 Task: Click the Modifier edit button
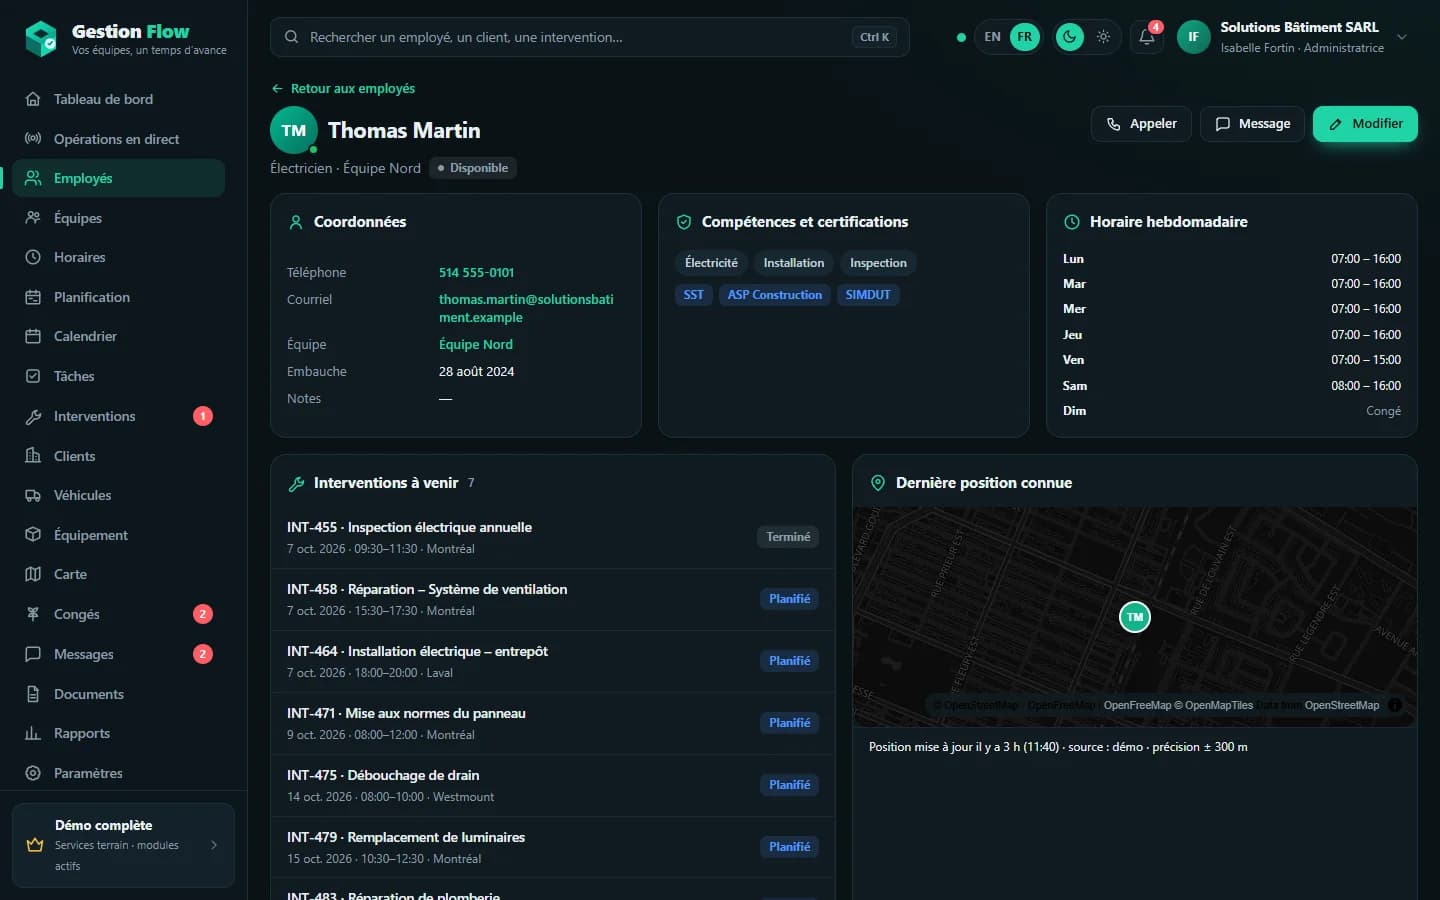tap(1365, 124)
